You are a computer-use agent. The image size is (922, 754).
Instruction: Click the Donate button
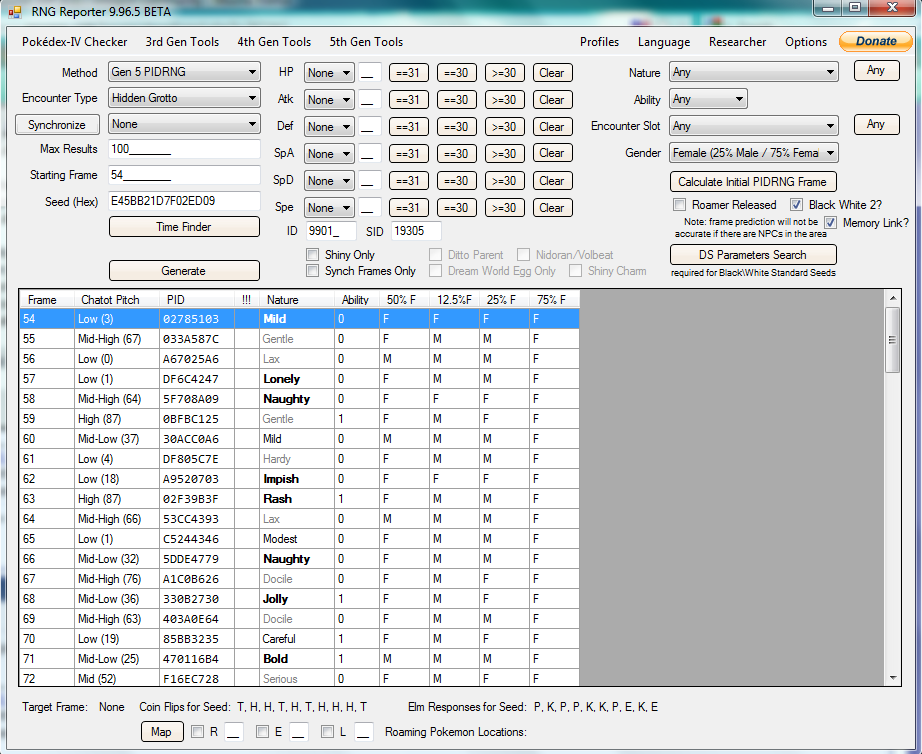tap(876, 41)
